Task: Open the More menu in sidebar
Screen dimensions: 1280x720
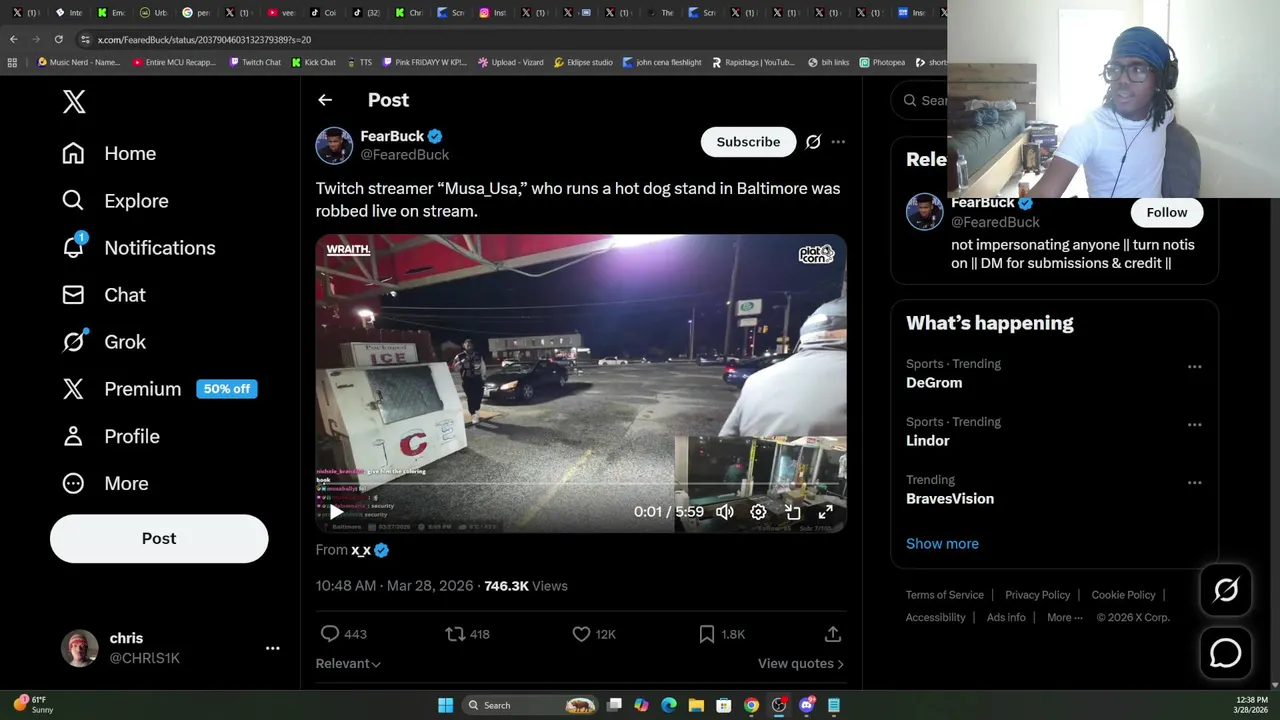Action: pos(105,483)
